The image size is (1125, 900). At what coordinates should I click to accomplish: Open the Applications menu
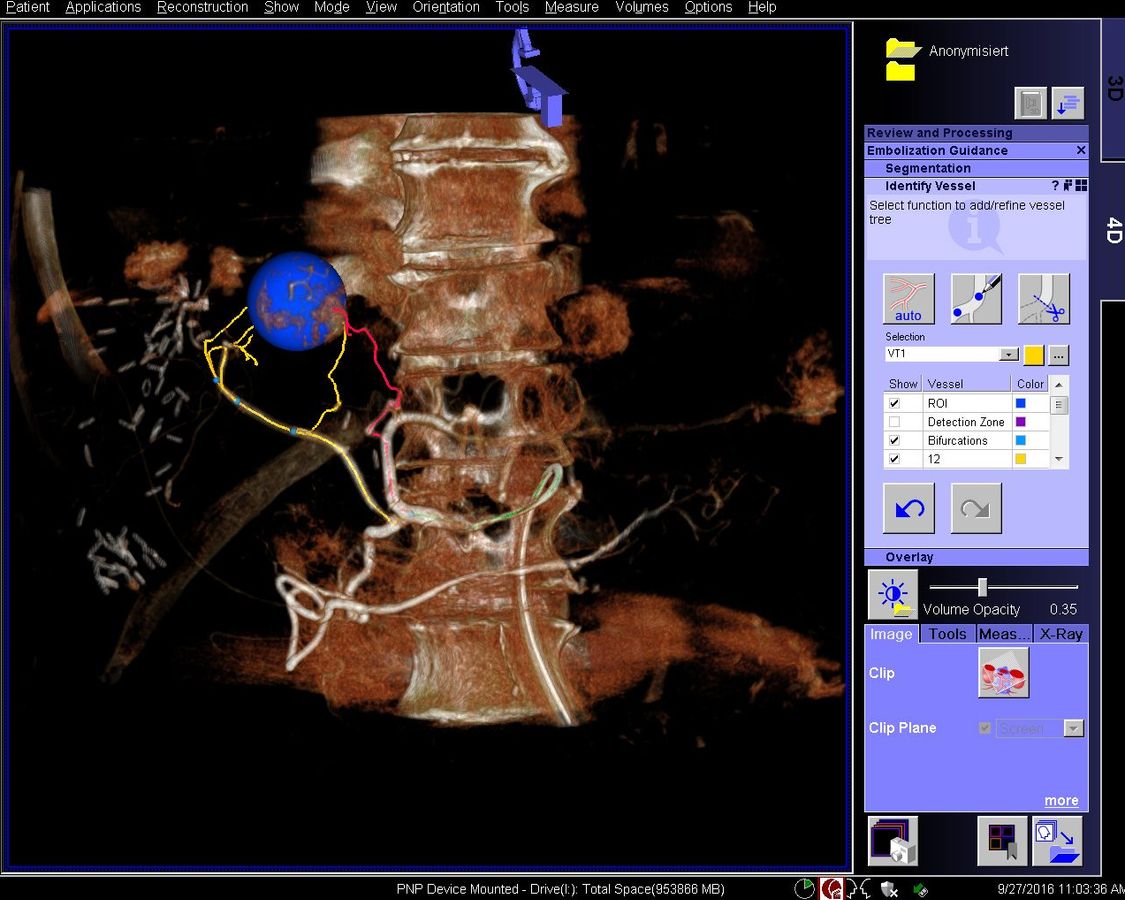coord(103,8)
